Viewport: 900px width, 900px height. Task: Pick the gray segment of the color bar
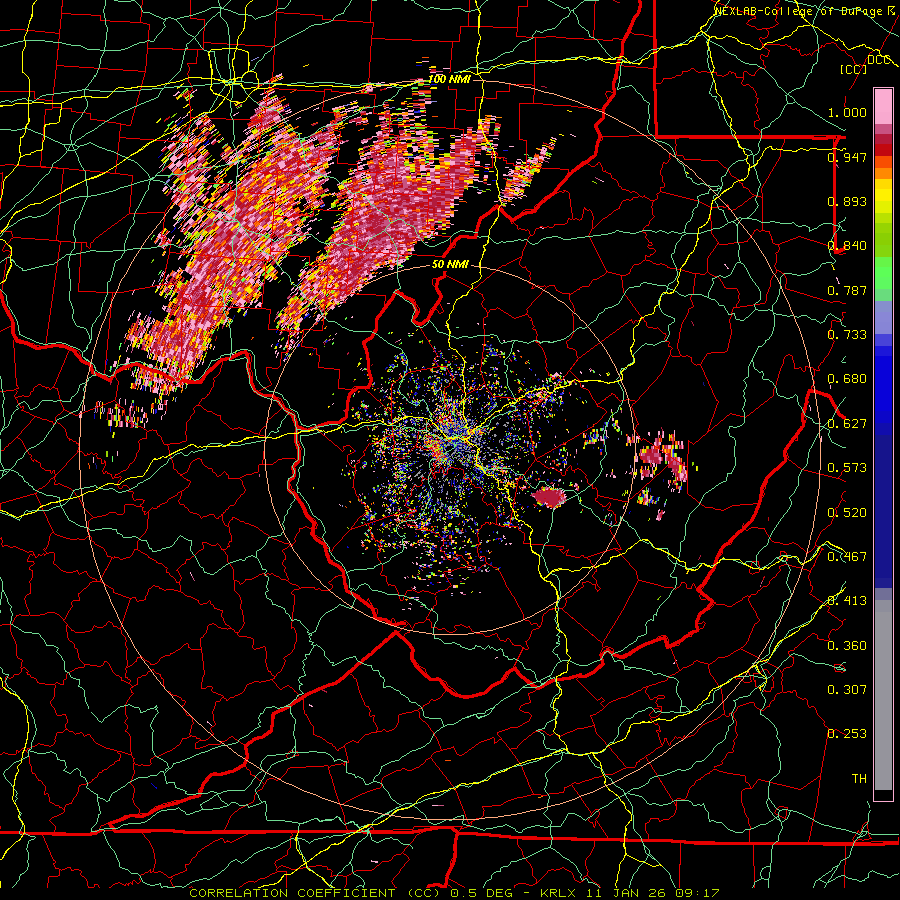883,695
